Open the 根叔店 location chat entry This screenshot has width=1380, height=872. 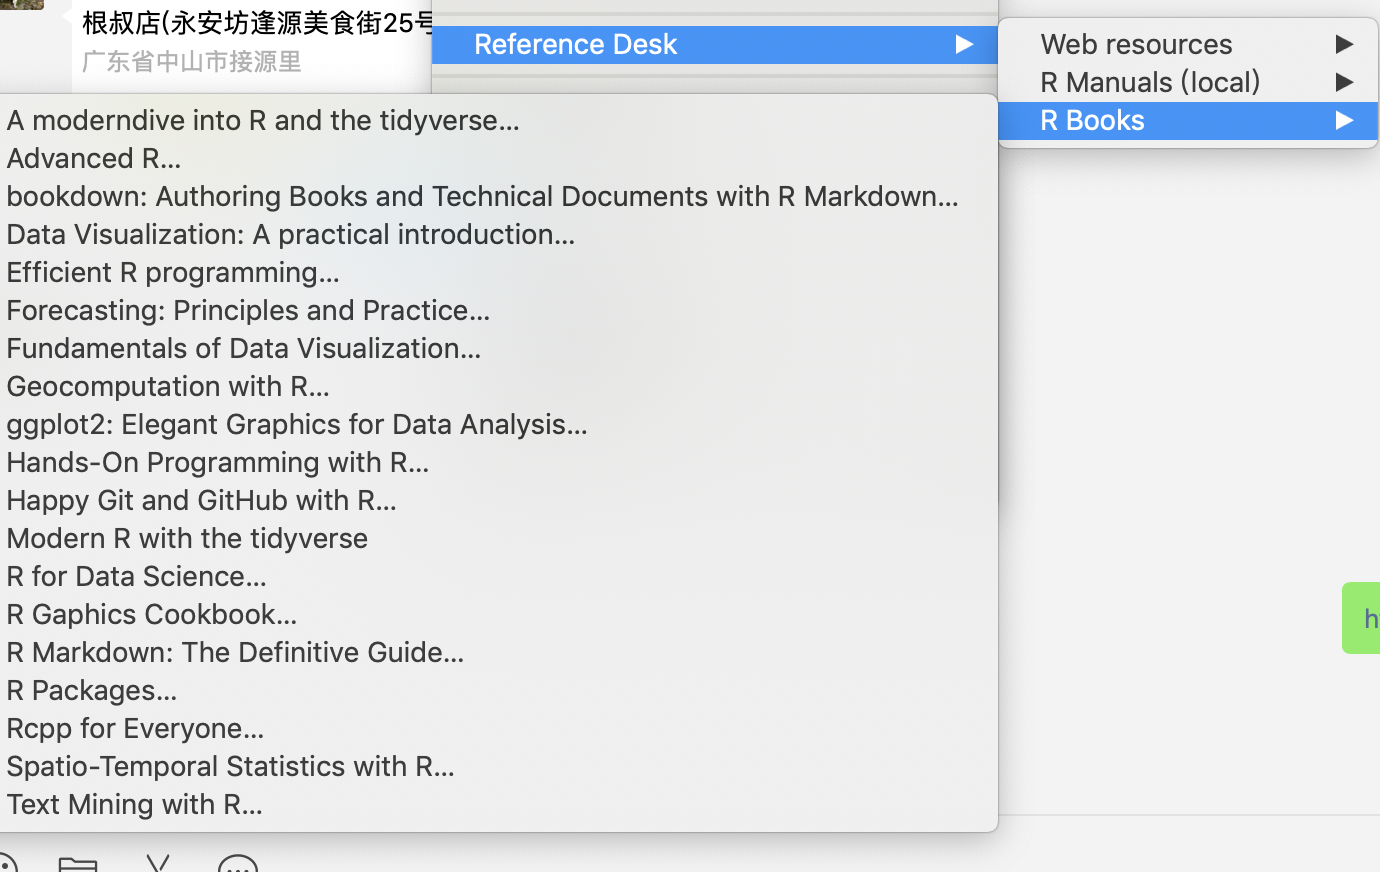click(x=256, y=40)
